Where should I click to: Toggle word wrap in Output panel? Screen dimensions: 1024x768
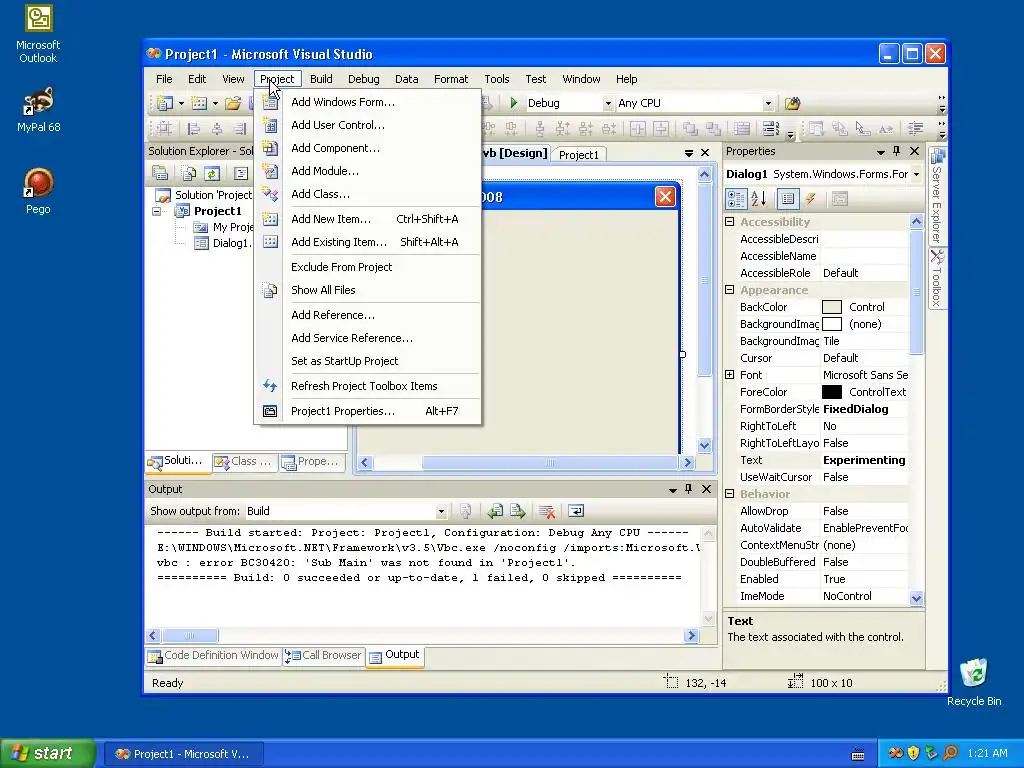pos(576,511)
